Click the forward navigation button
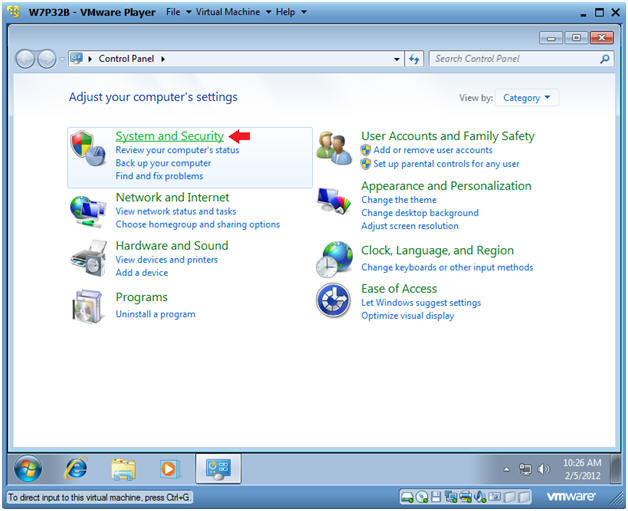 pyautogui.click(x=46, y=59)
